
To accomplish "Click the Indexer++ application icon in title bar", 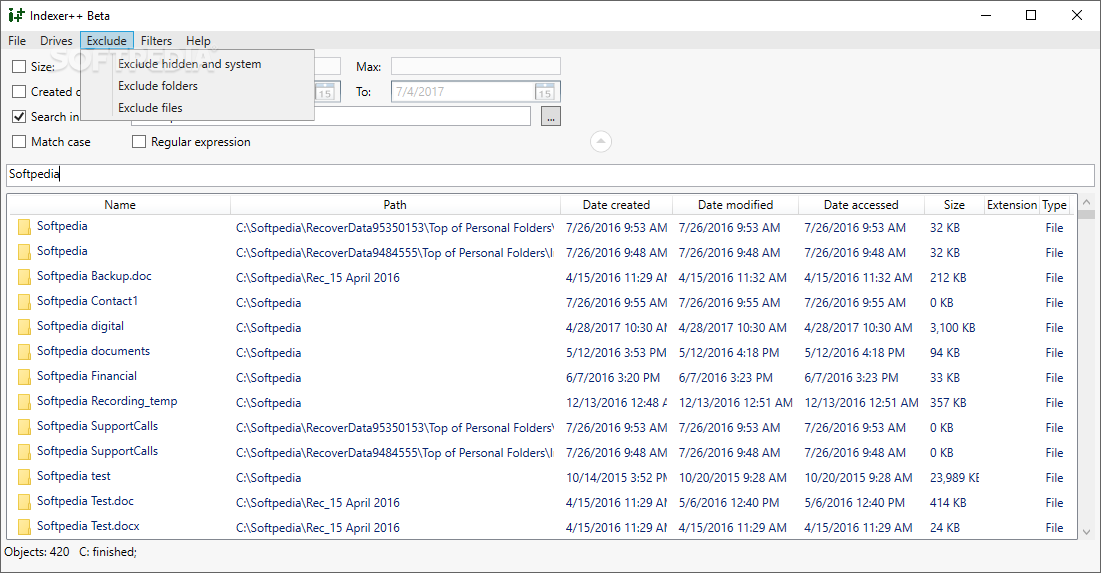I will pyautogui.click(x=16, y=15).
